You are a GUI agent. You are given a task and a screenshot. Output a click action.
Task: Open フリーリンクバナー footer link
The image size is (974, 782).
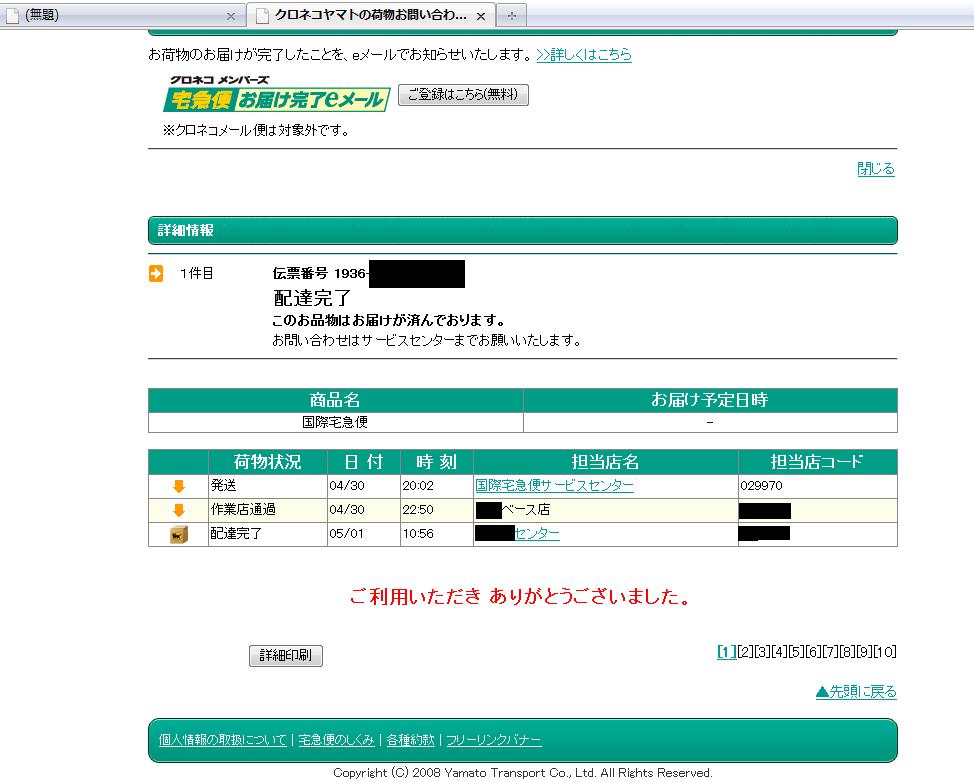coord(494,740)
